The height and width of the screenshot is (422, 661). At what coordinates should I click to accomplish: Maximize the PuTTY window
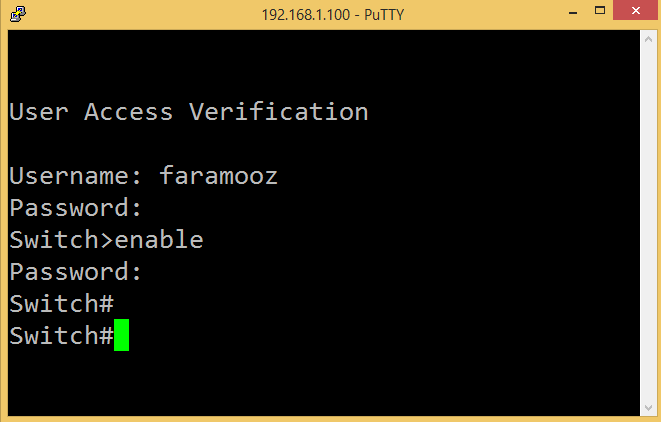click(x=599, y=11)
